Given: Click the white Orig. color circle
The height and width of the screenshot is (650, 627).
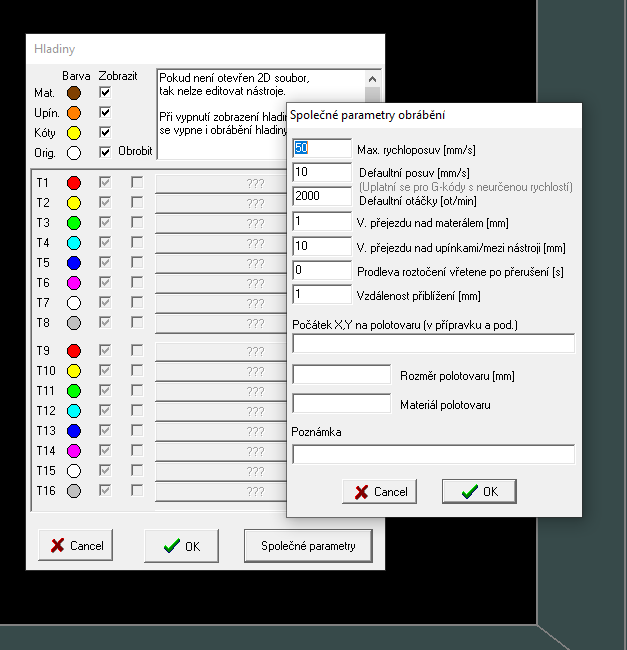Looking at the screenshot, I should click(73, 153).
